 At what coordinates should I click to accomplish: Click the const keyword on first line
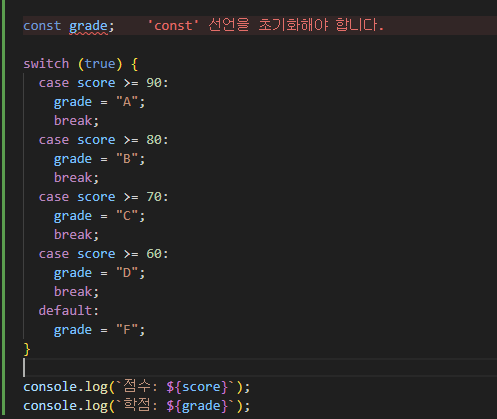42,26
